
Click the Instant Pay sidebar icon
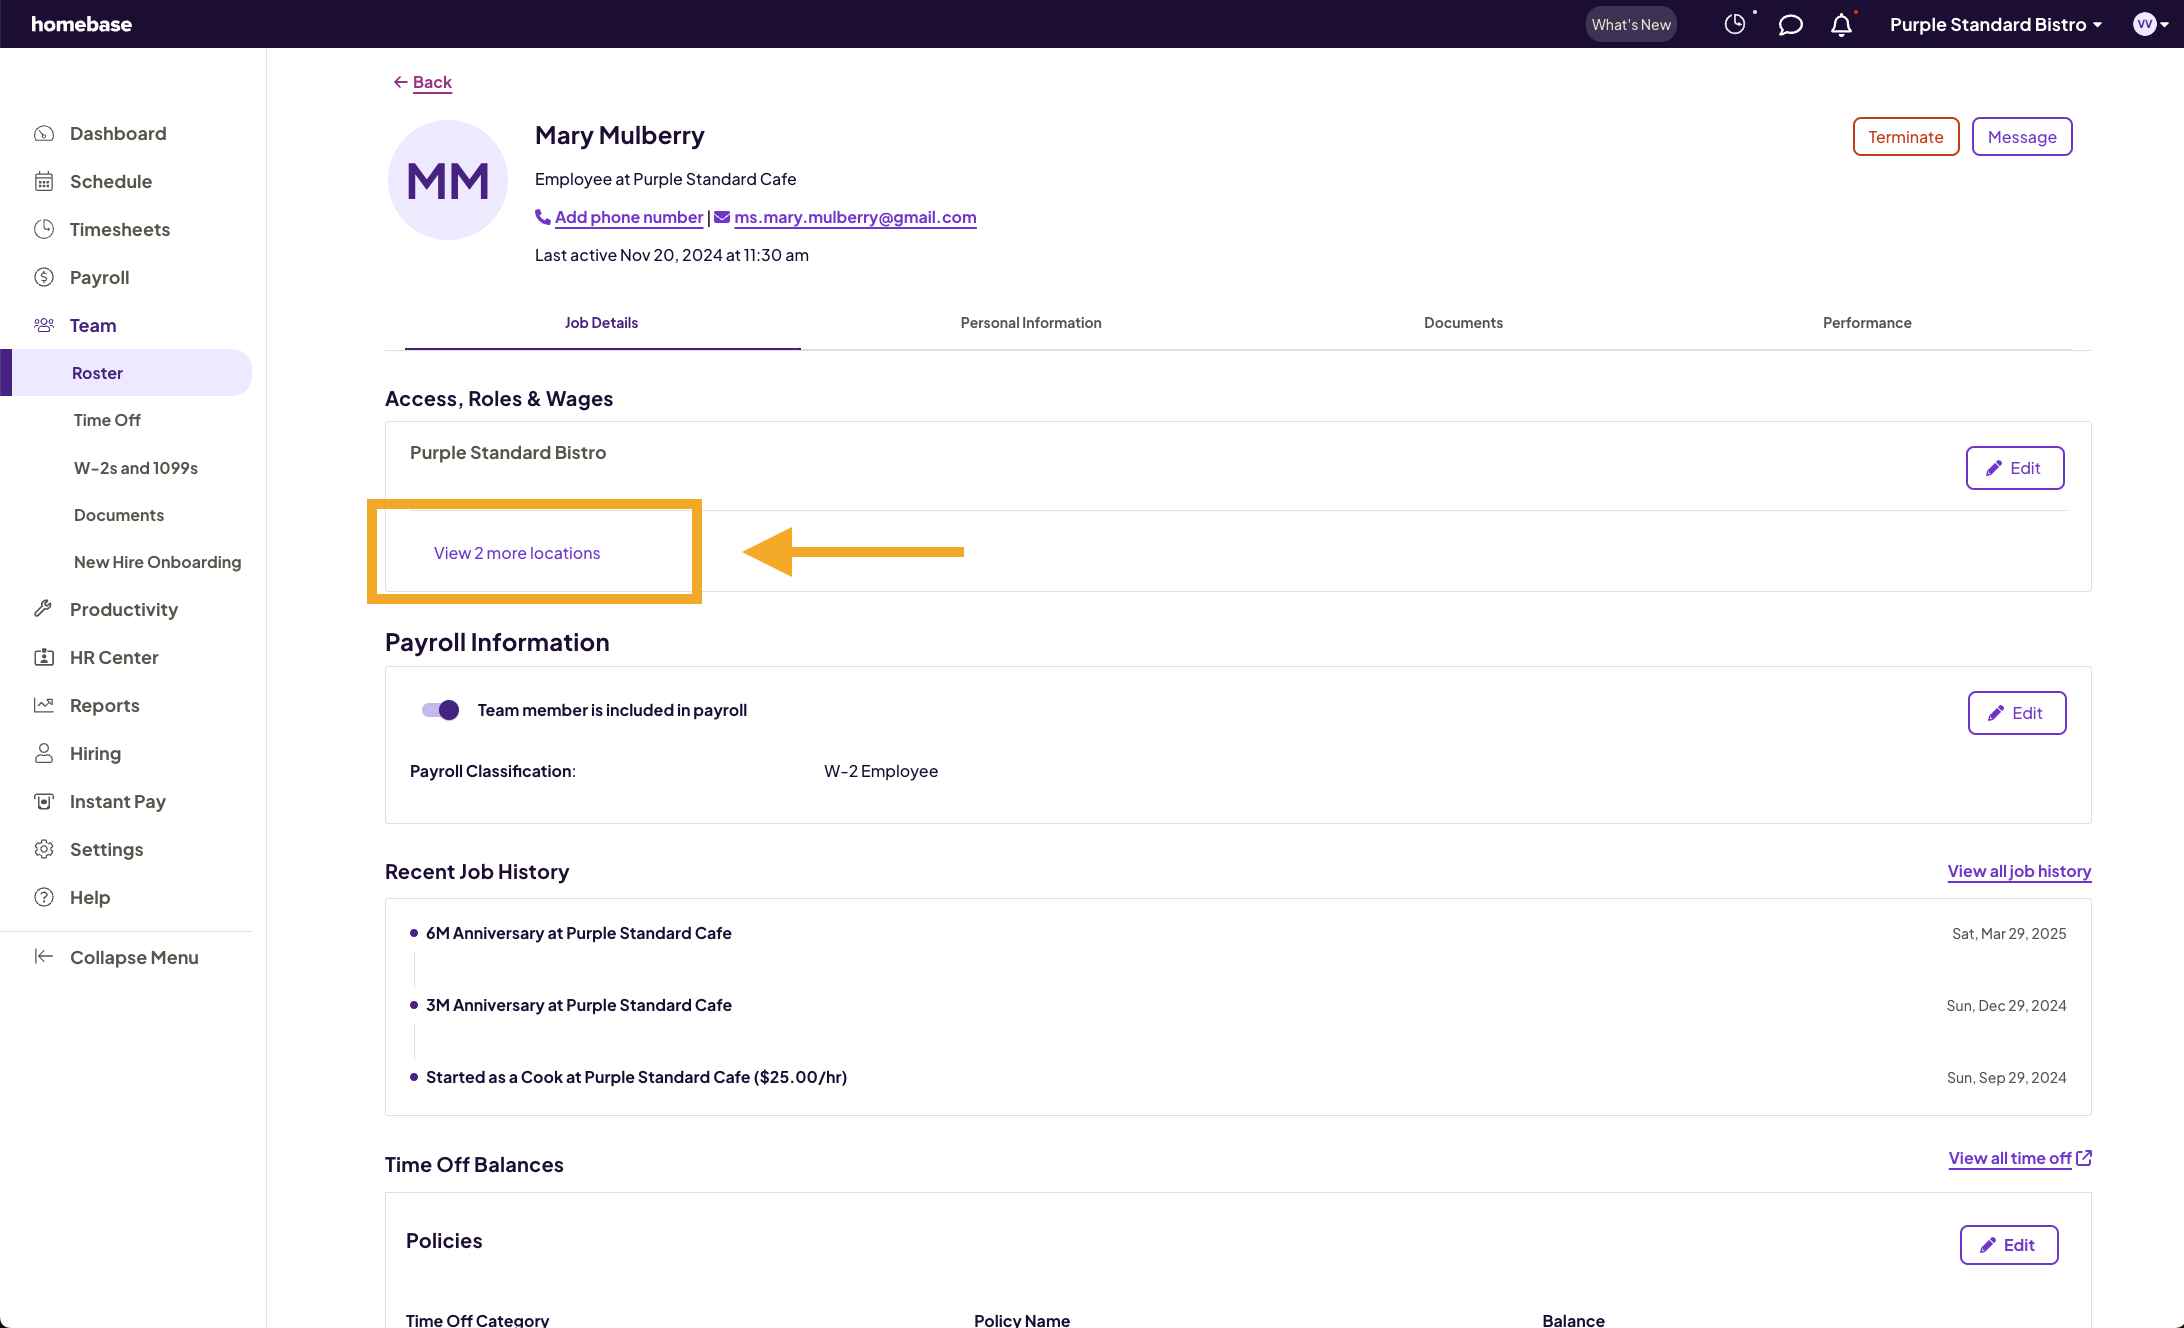pyautogui.click(x=44, y=801)
